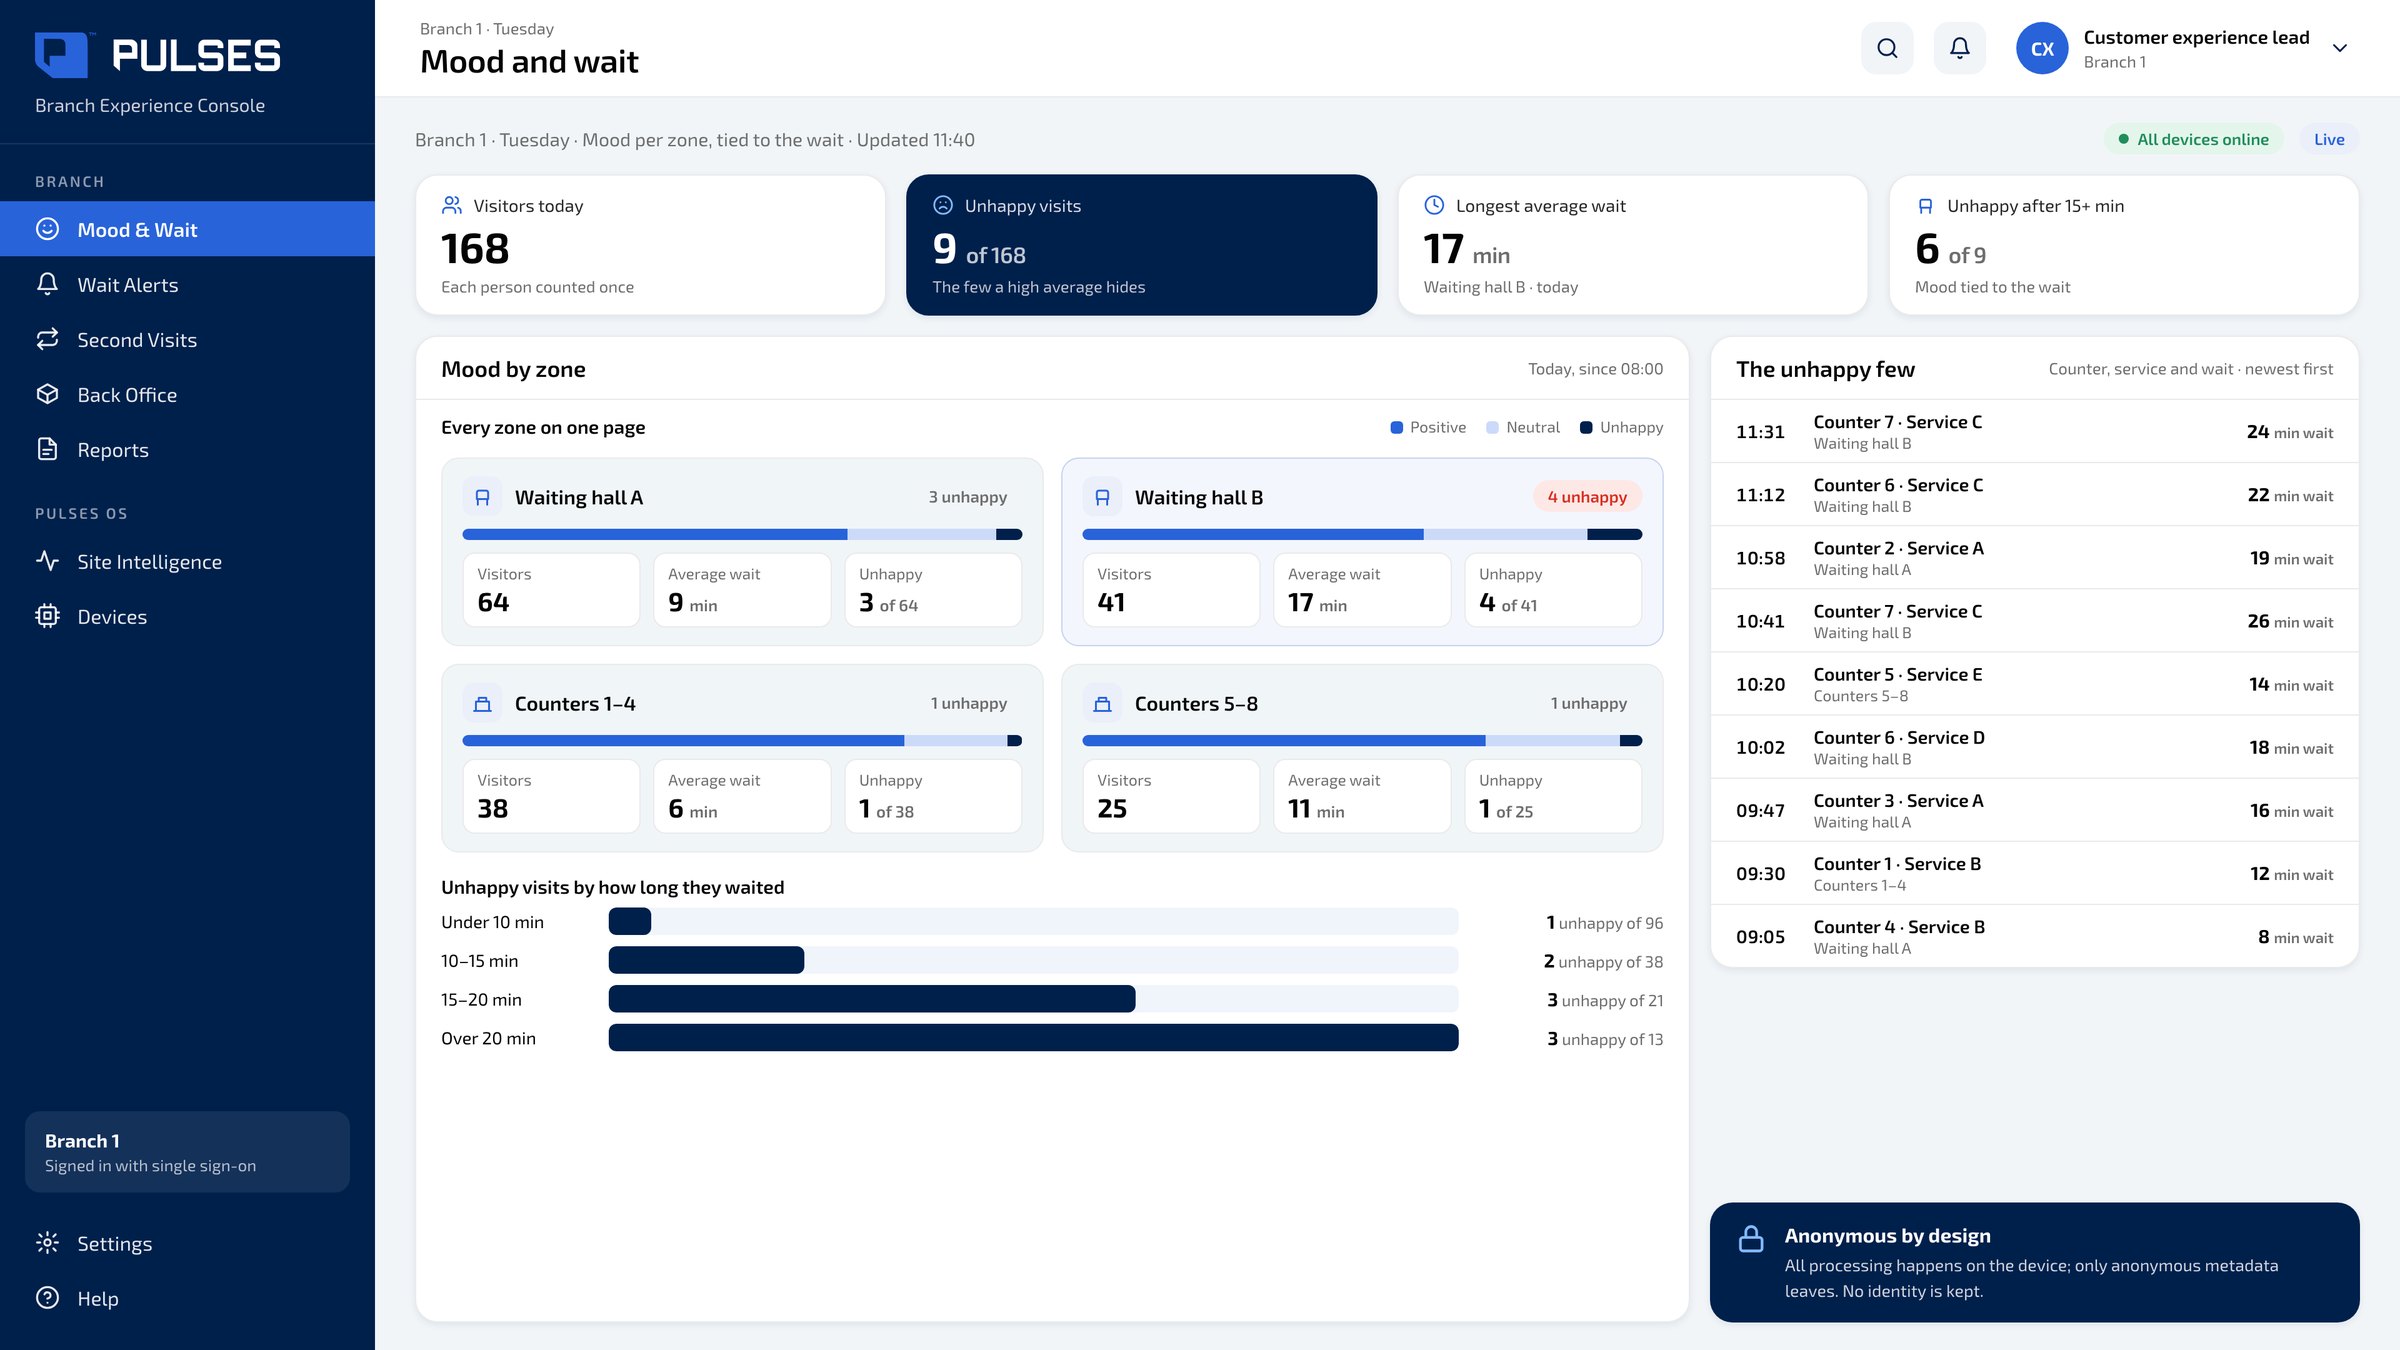Screen dimensions: 2400x1350
Task: Click the Neutral legend color swatch
Action: point(1493,427)
